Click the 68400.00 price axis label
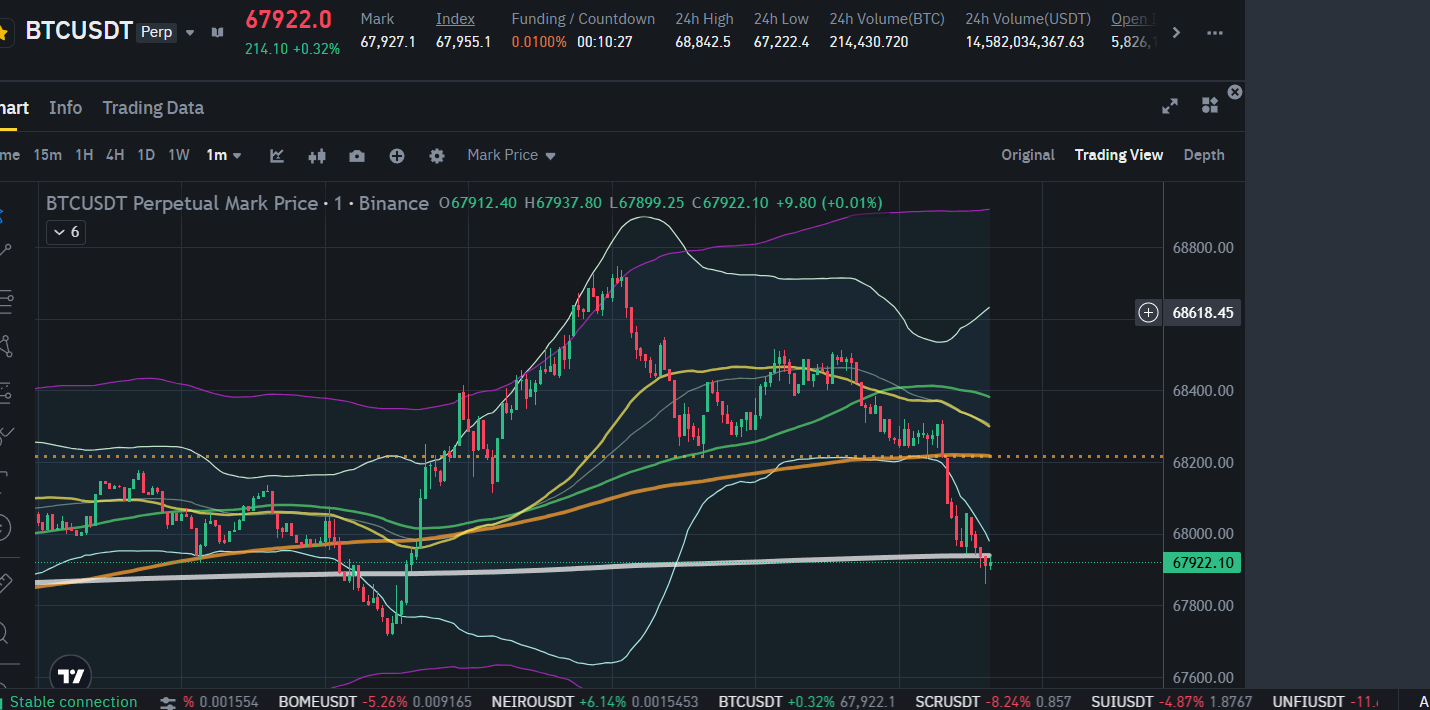Viewport: 1430px width, 710px height. point(1202,391)
